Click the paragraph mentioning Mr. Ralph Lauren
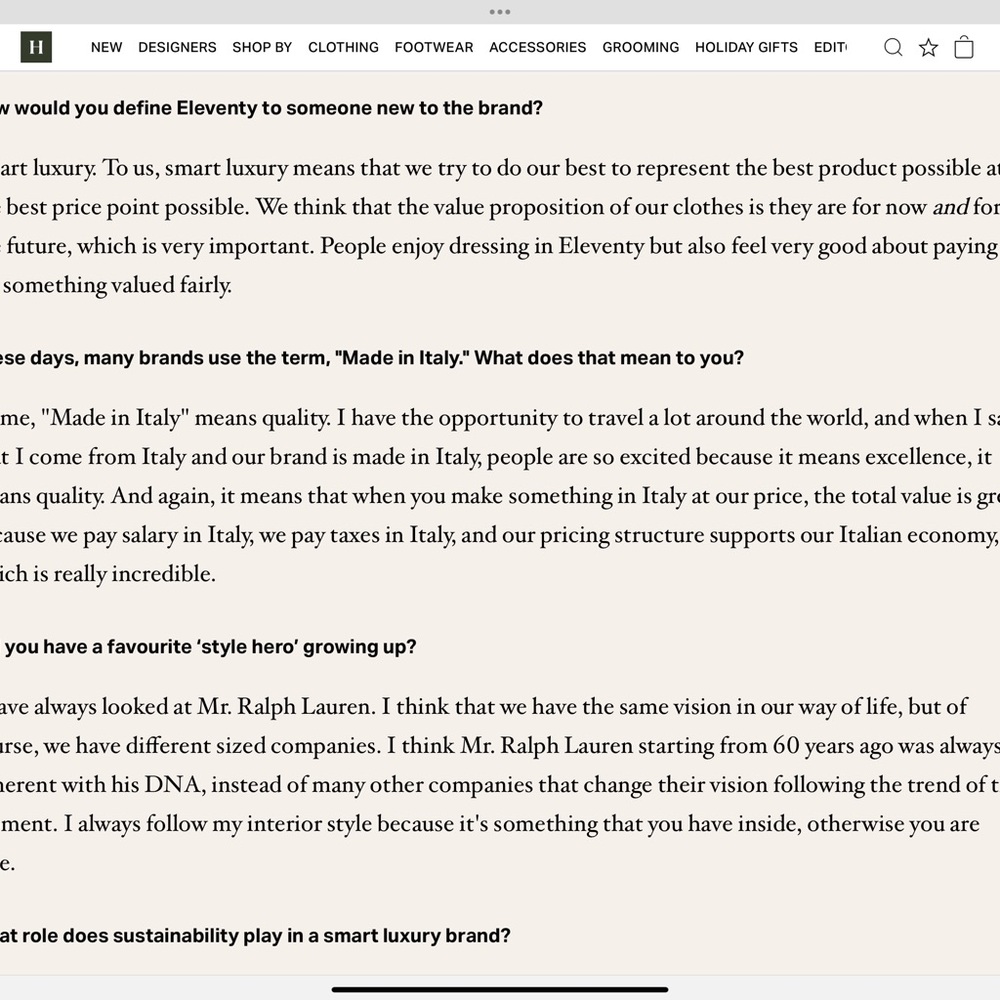 (500, 784)
